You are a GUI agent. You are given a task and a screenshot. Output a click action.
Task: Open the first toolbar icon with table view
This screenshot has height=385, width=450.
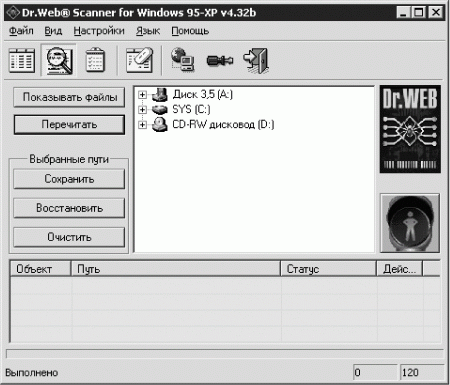(22, 60)
